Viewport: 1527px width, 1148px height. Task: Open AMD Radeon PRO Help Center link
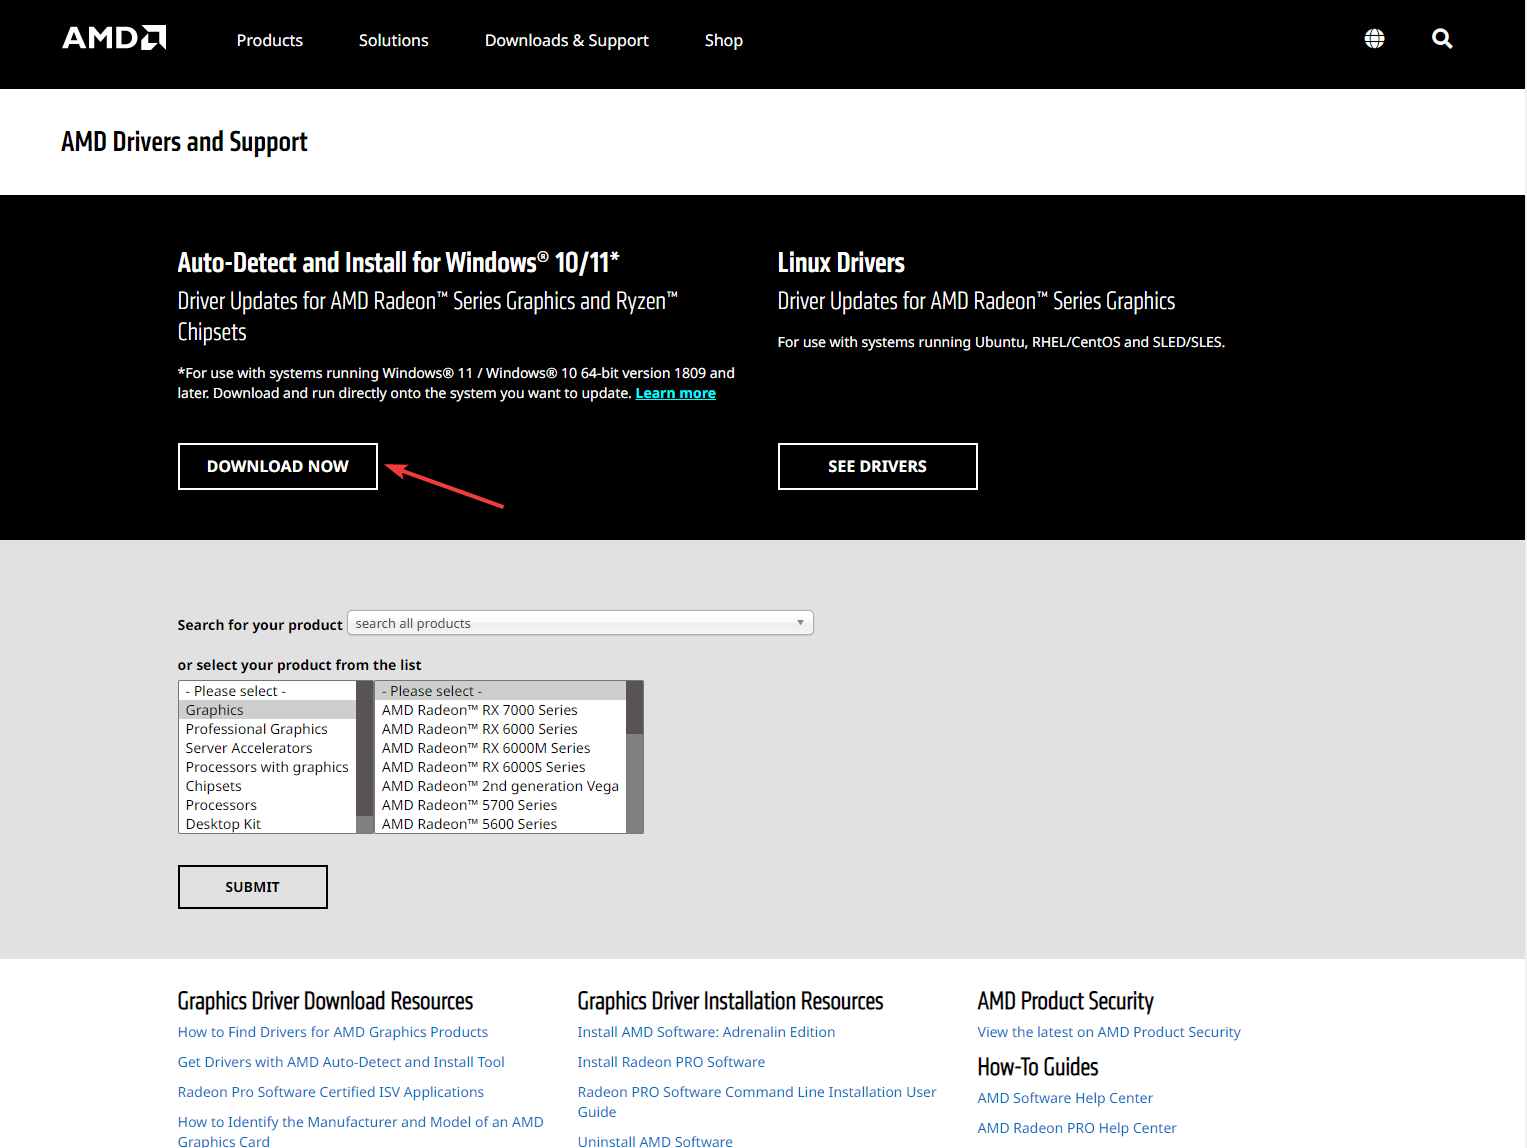pyautogui.click(x=1077, y=1128)
